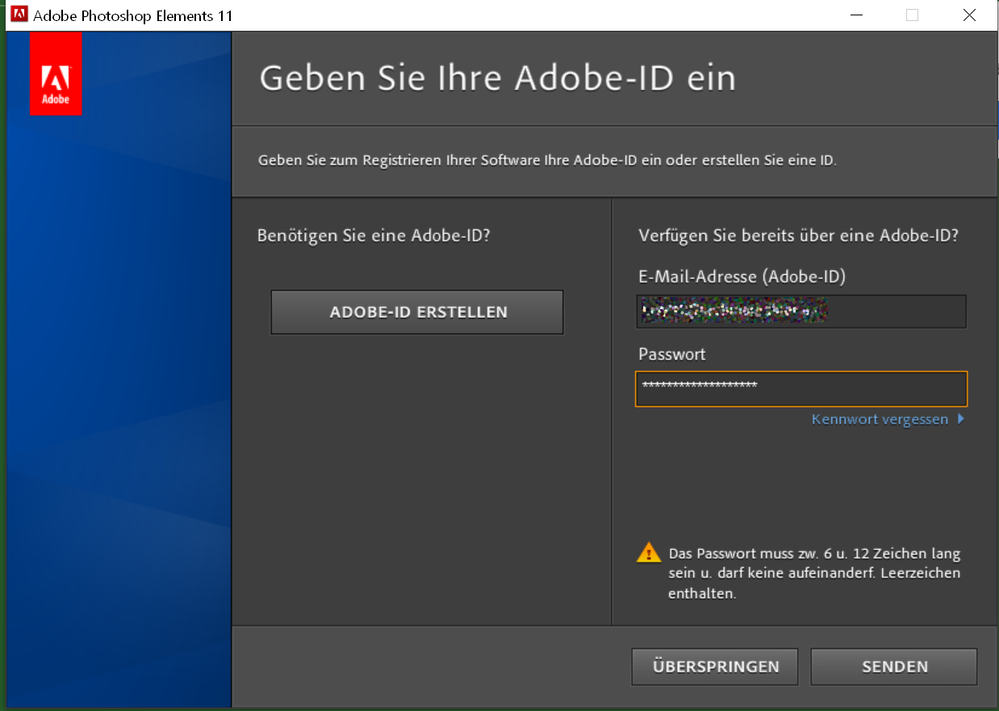The height and width of the screenshot is (711, 999).
Task: Click the password length warning message
Action: pyautogui.click(x=814, y=573)
